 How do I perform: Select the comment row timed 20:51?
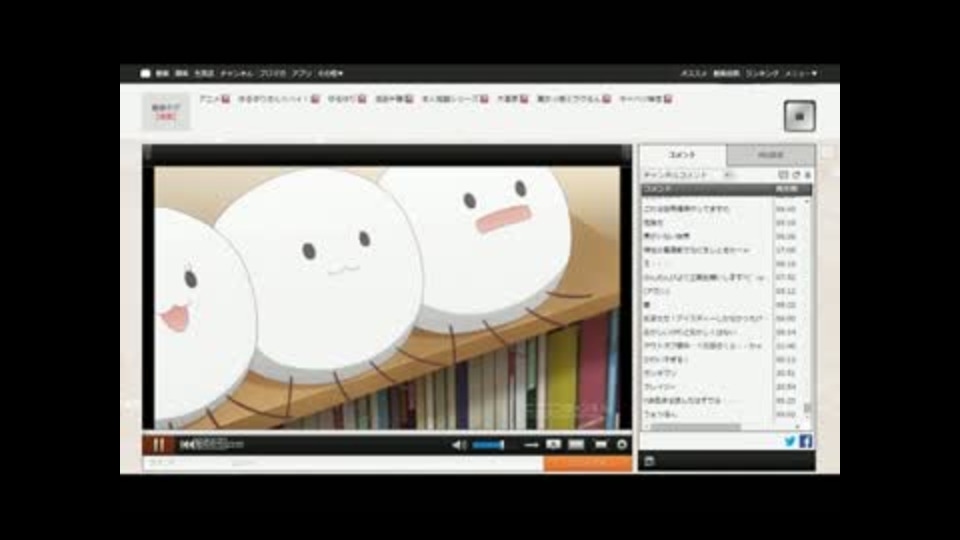click(722, 373)
